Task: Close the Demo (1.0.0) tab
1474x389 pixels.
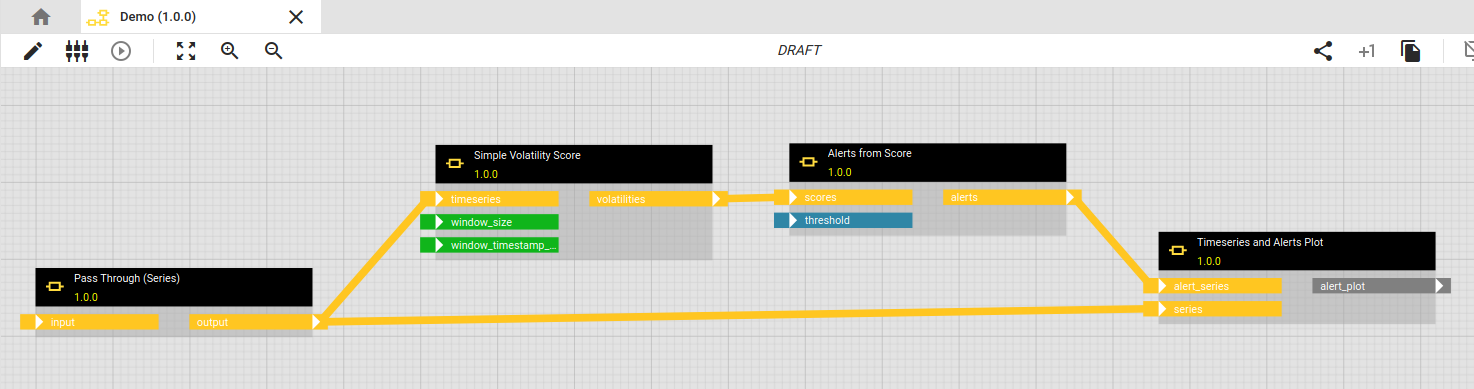Action: pyautogui.click(x=296, y=17)
